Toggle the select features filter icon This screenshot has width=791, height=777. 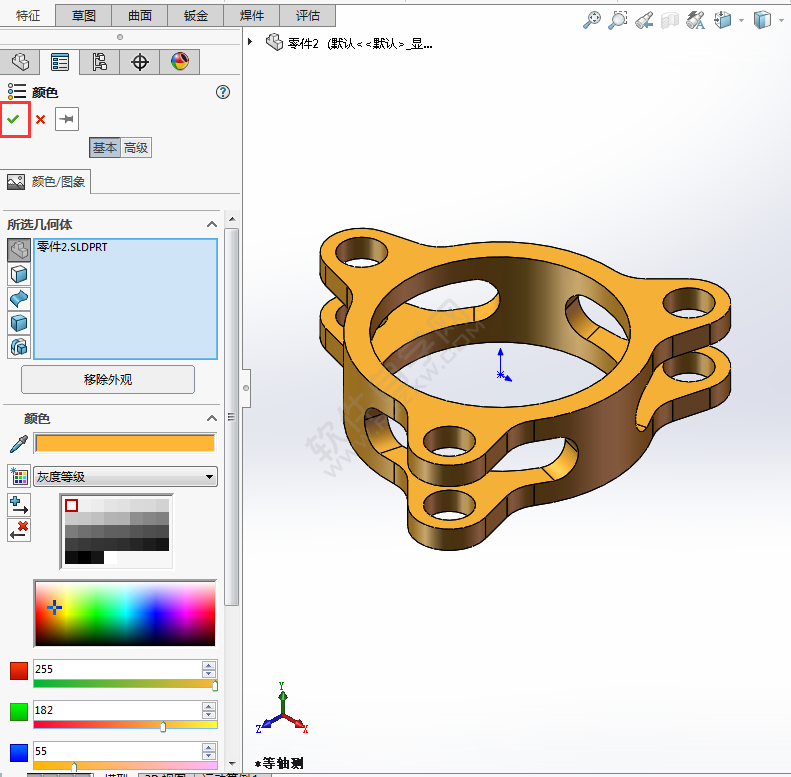point(19,347)
